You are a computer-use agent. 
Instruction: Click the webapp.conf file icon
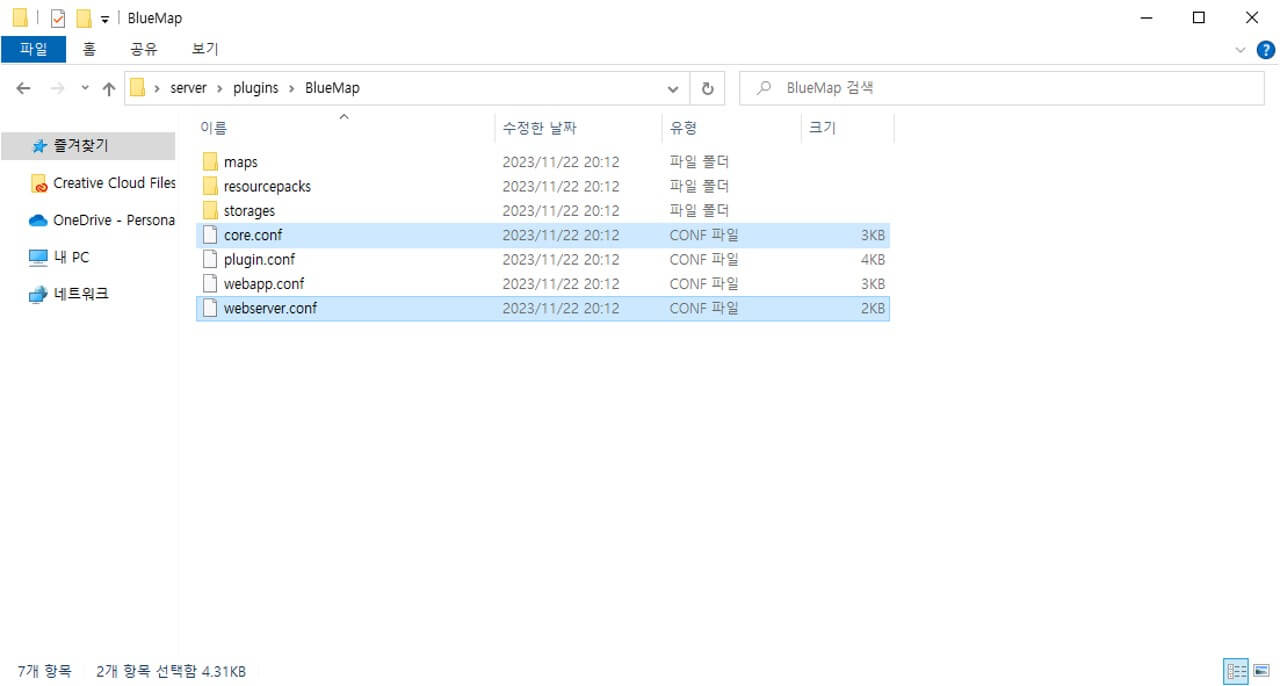click(x=210, y=284)
